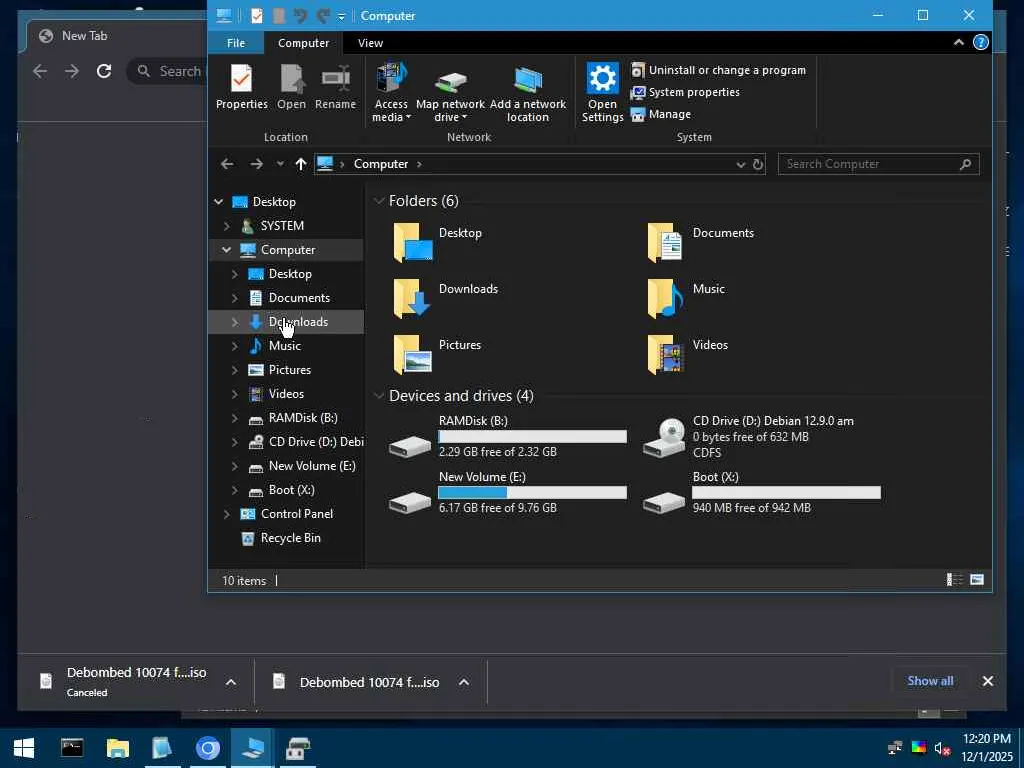Click the Search Computer input field

[868, 164]
